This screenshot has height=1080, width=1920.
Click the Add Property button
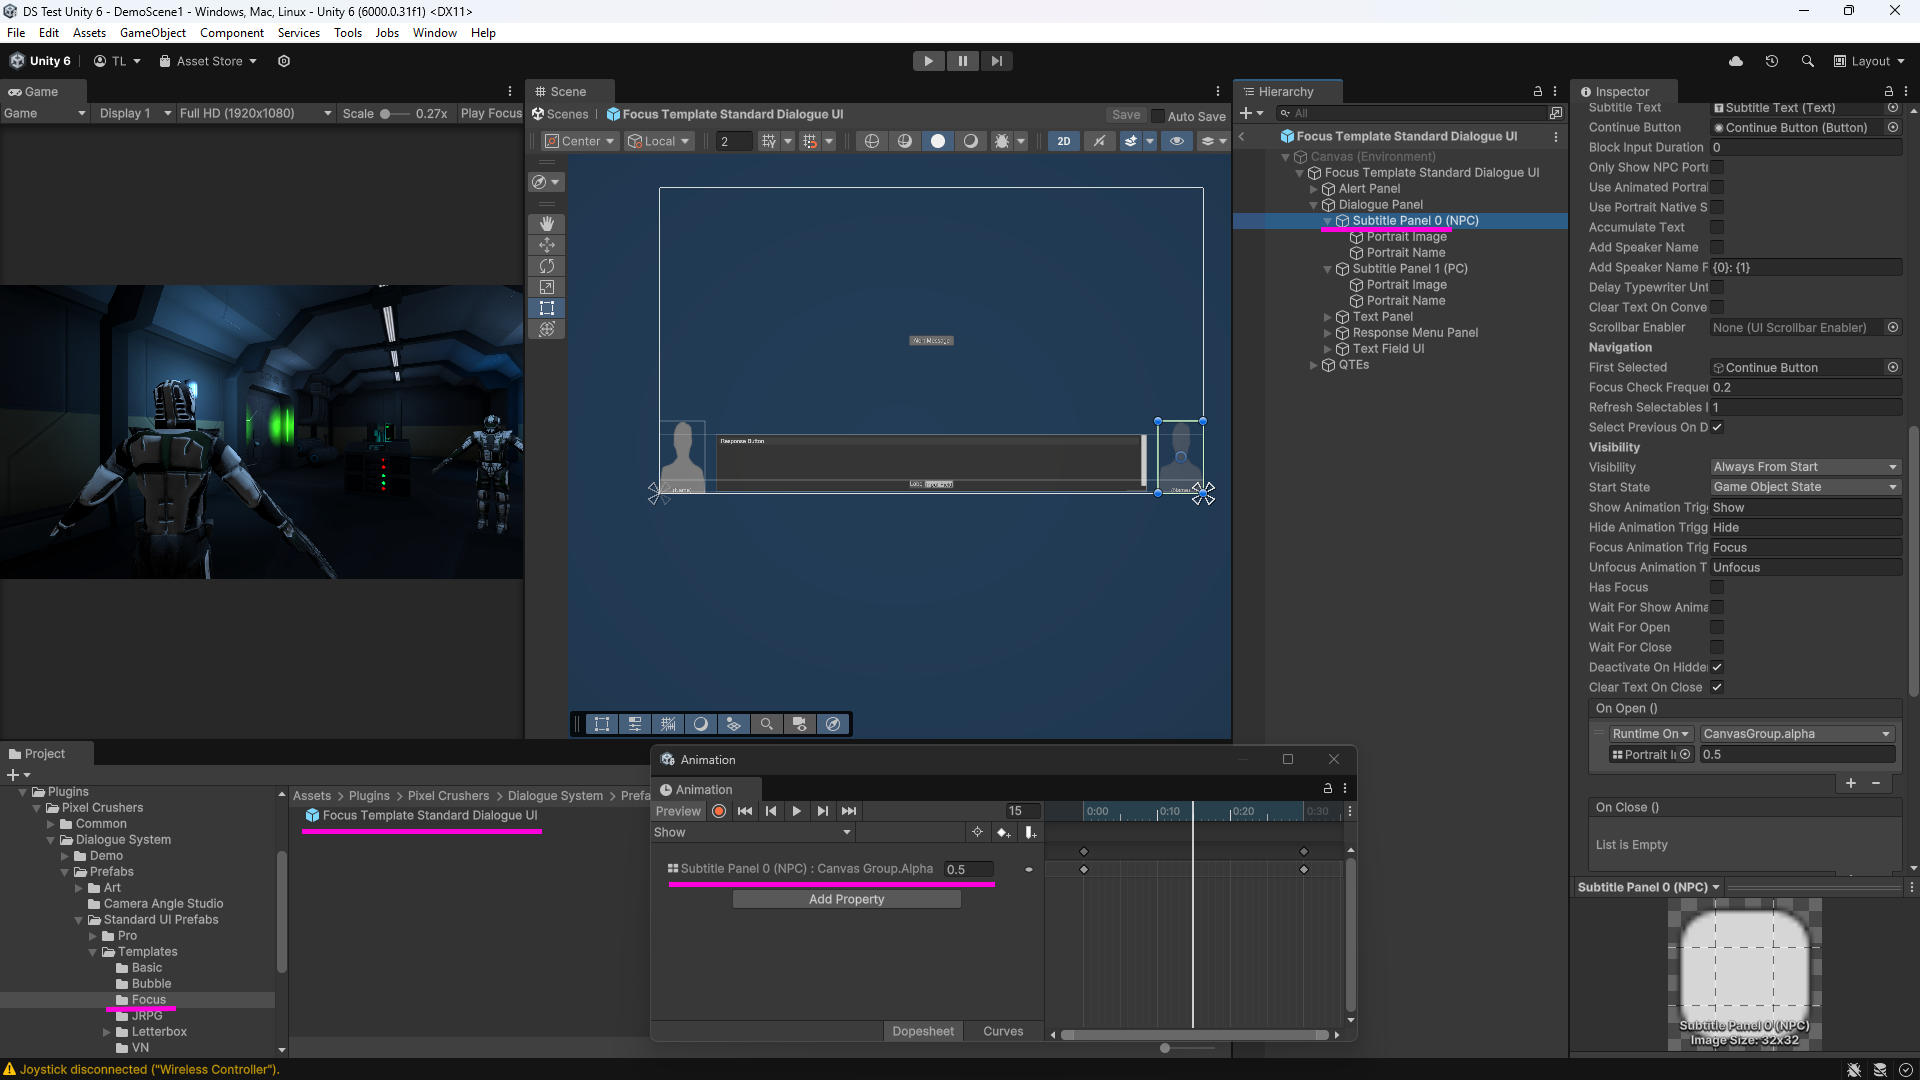point(847,899)
